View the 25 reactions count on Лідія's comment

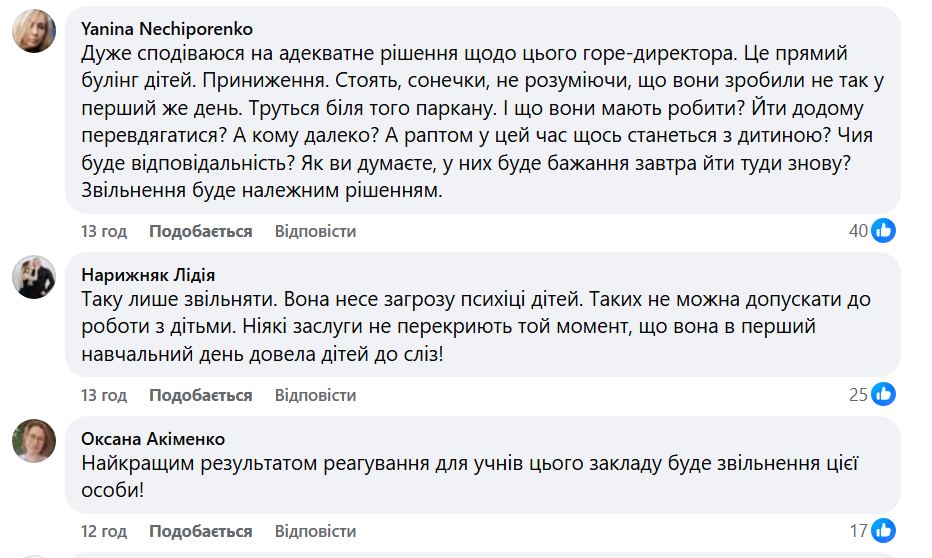(x=858, y=395)
